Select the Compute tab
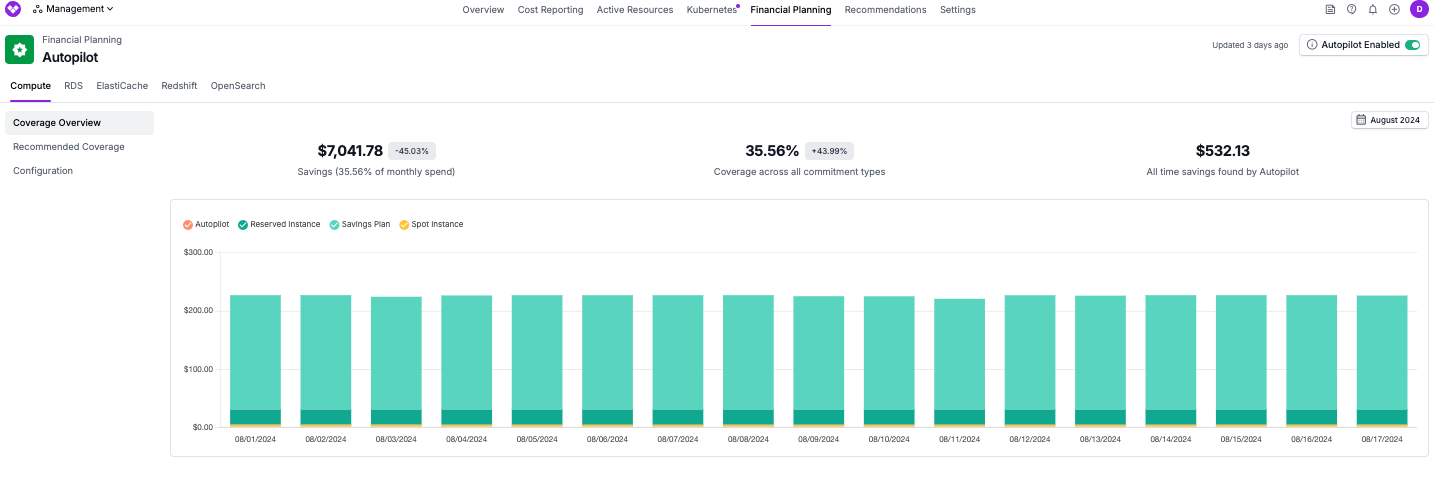The height and width of the screenshot is (501, 1434). tap(31, 86)
